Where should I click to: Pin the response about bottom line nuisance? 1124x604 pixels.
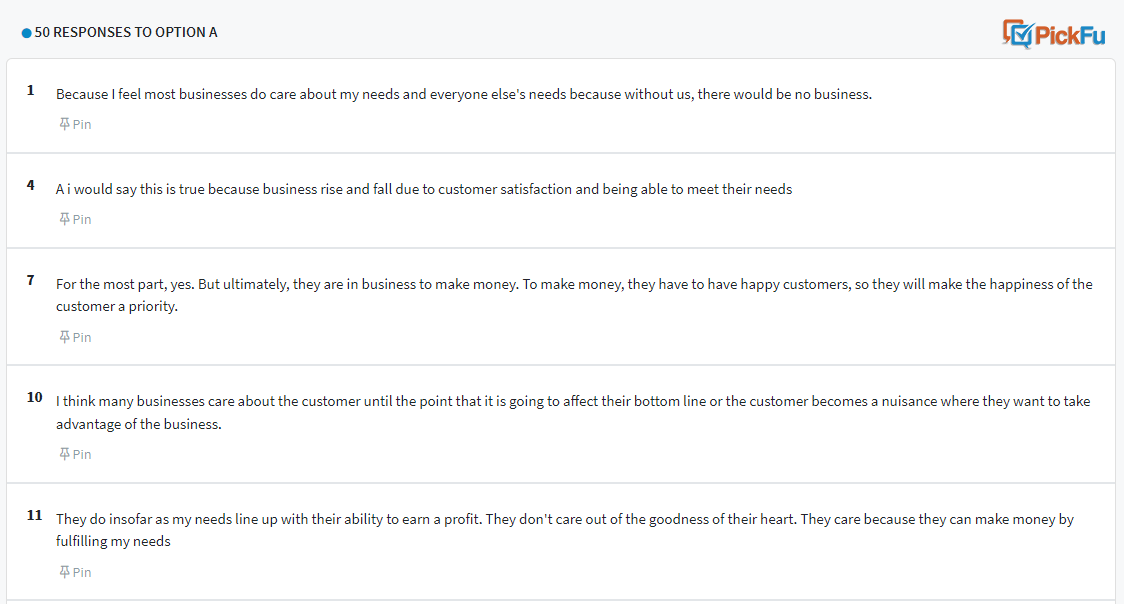pyautogui.click(x=75, y=454)
